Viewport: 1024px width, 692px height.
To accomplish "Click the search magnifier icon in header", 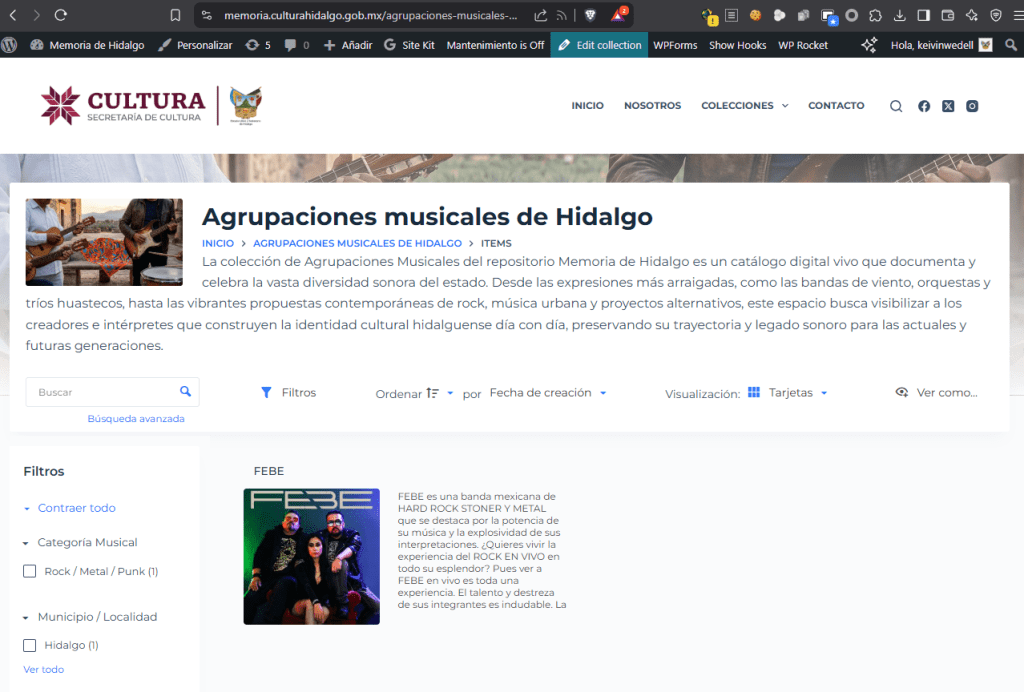I will pos(896,106).
